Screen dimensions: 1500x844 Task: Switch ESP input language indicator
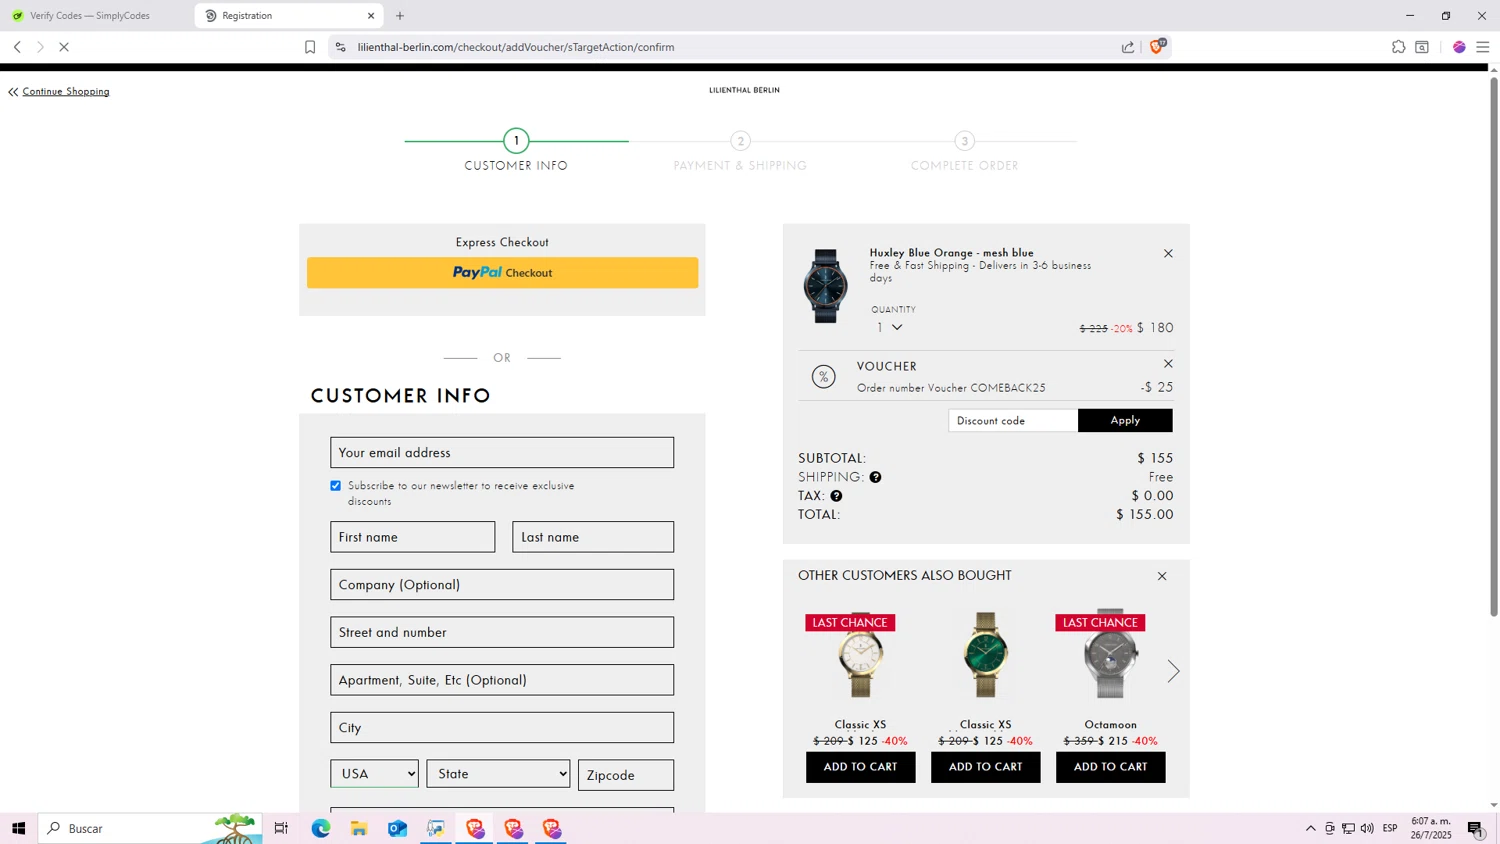[1390, 828]
